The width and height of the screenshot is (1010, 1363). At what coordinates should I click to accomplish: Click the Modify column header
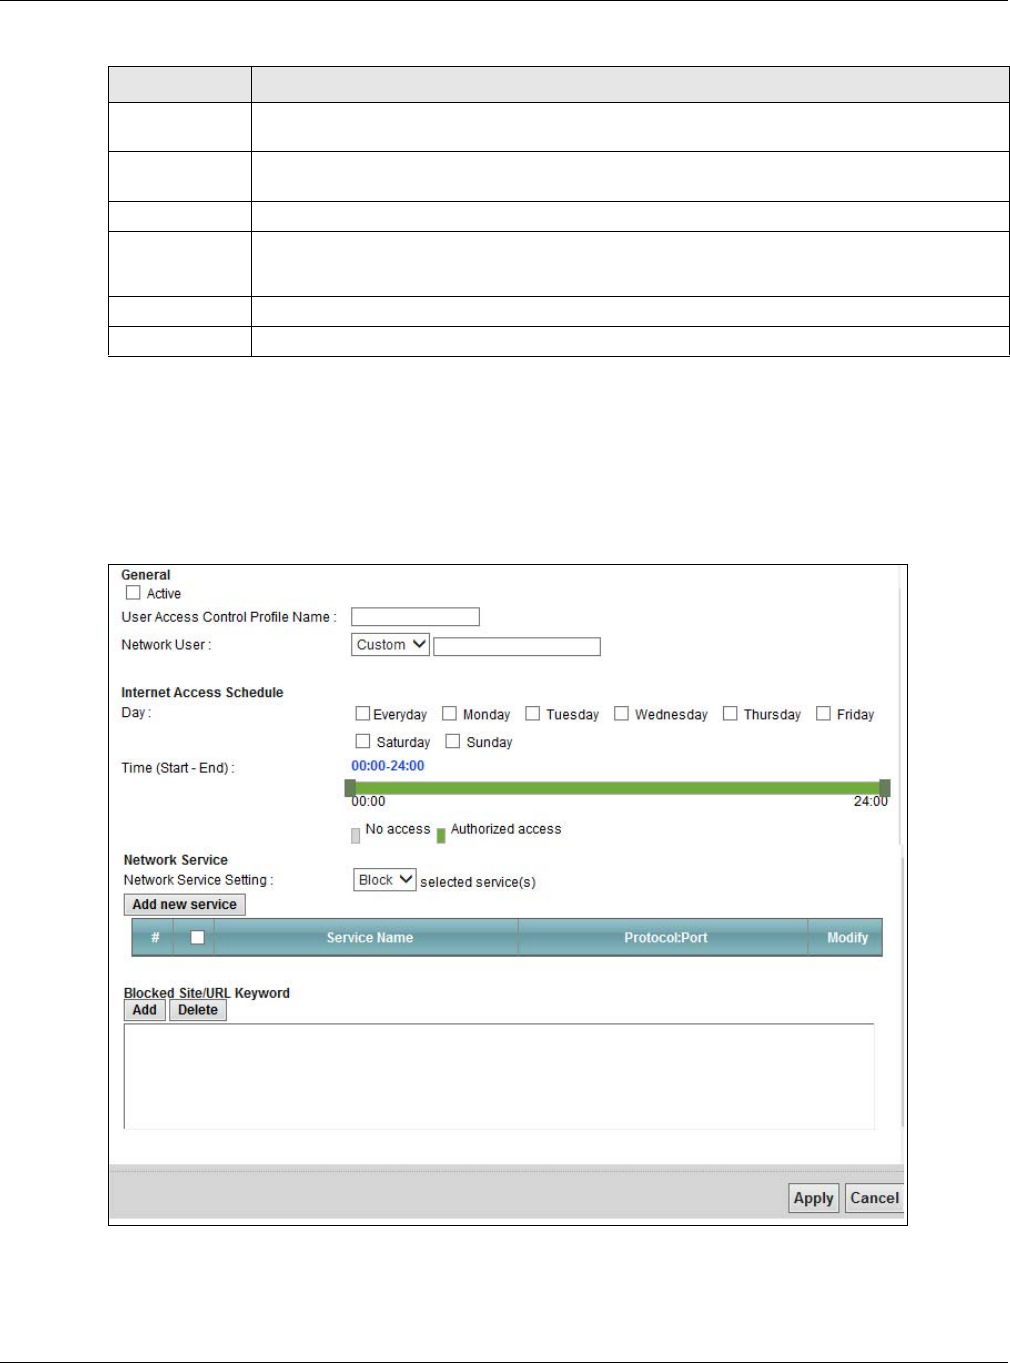point(847,938)
